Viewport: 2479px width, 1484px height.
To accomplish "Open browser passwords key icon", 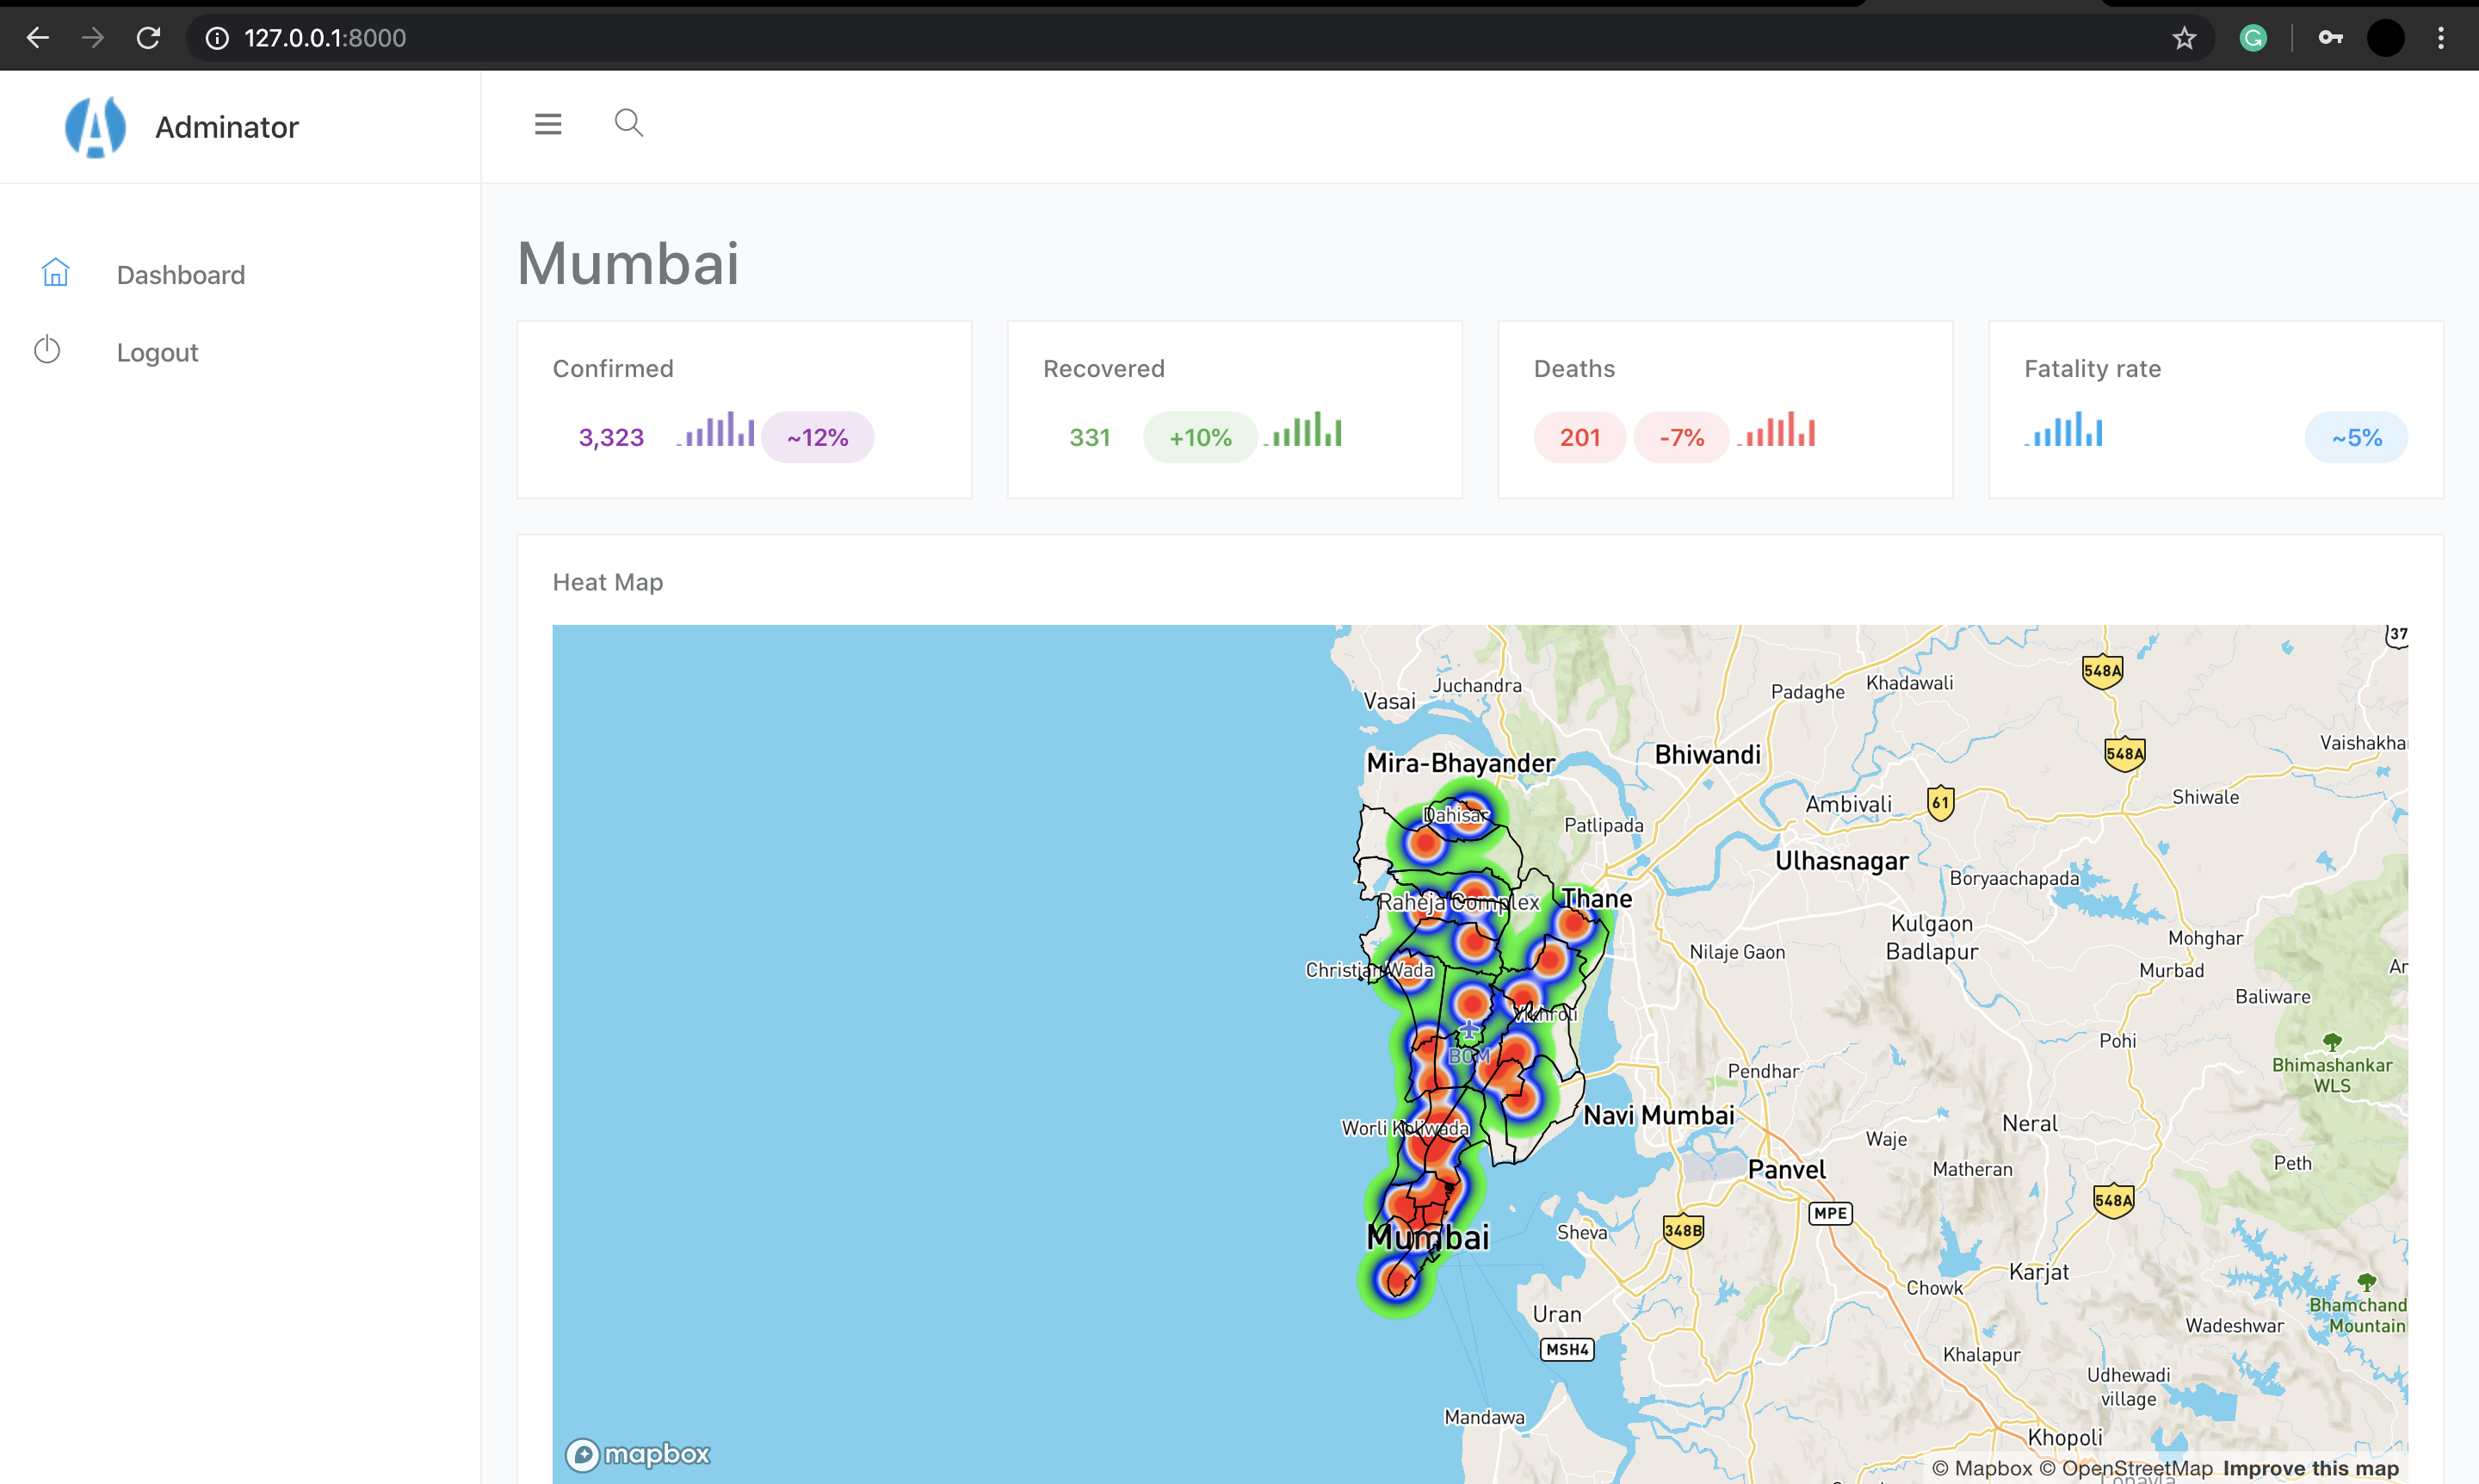I will [2330, 38].
